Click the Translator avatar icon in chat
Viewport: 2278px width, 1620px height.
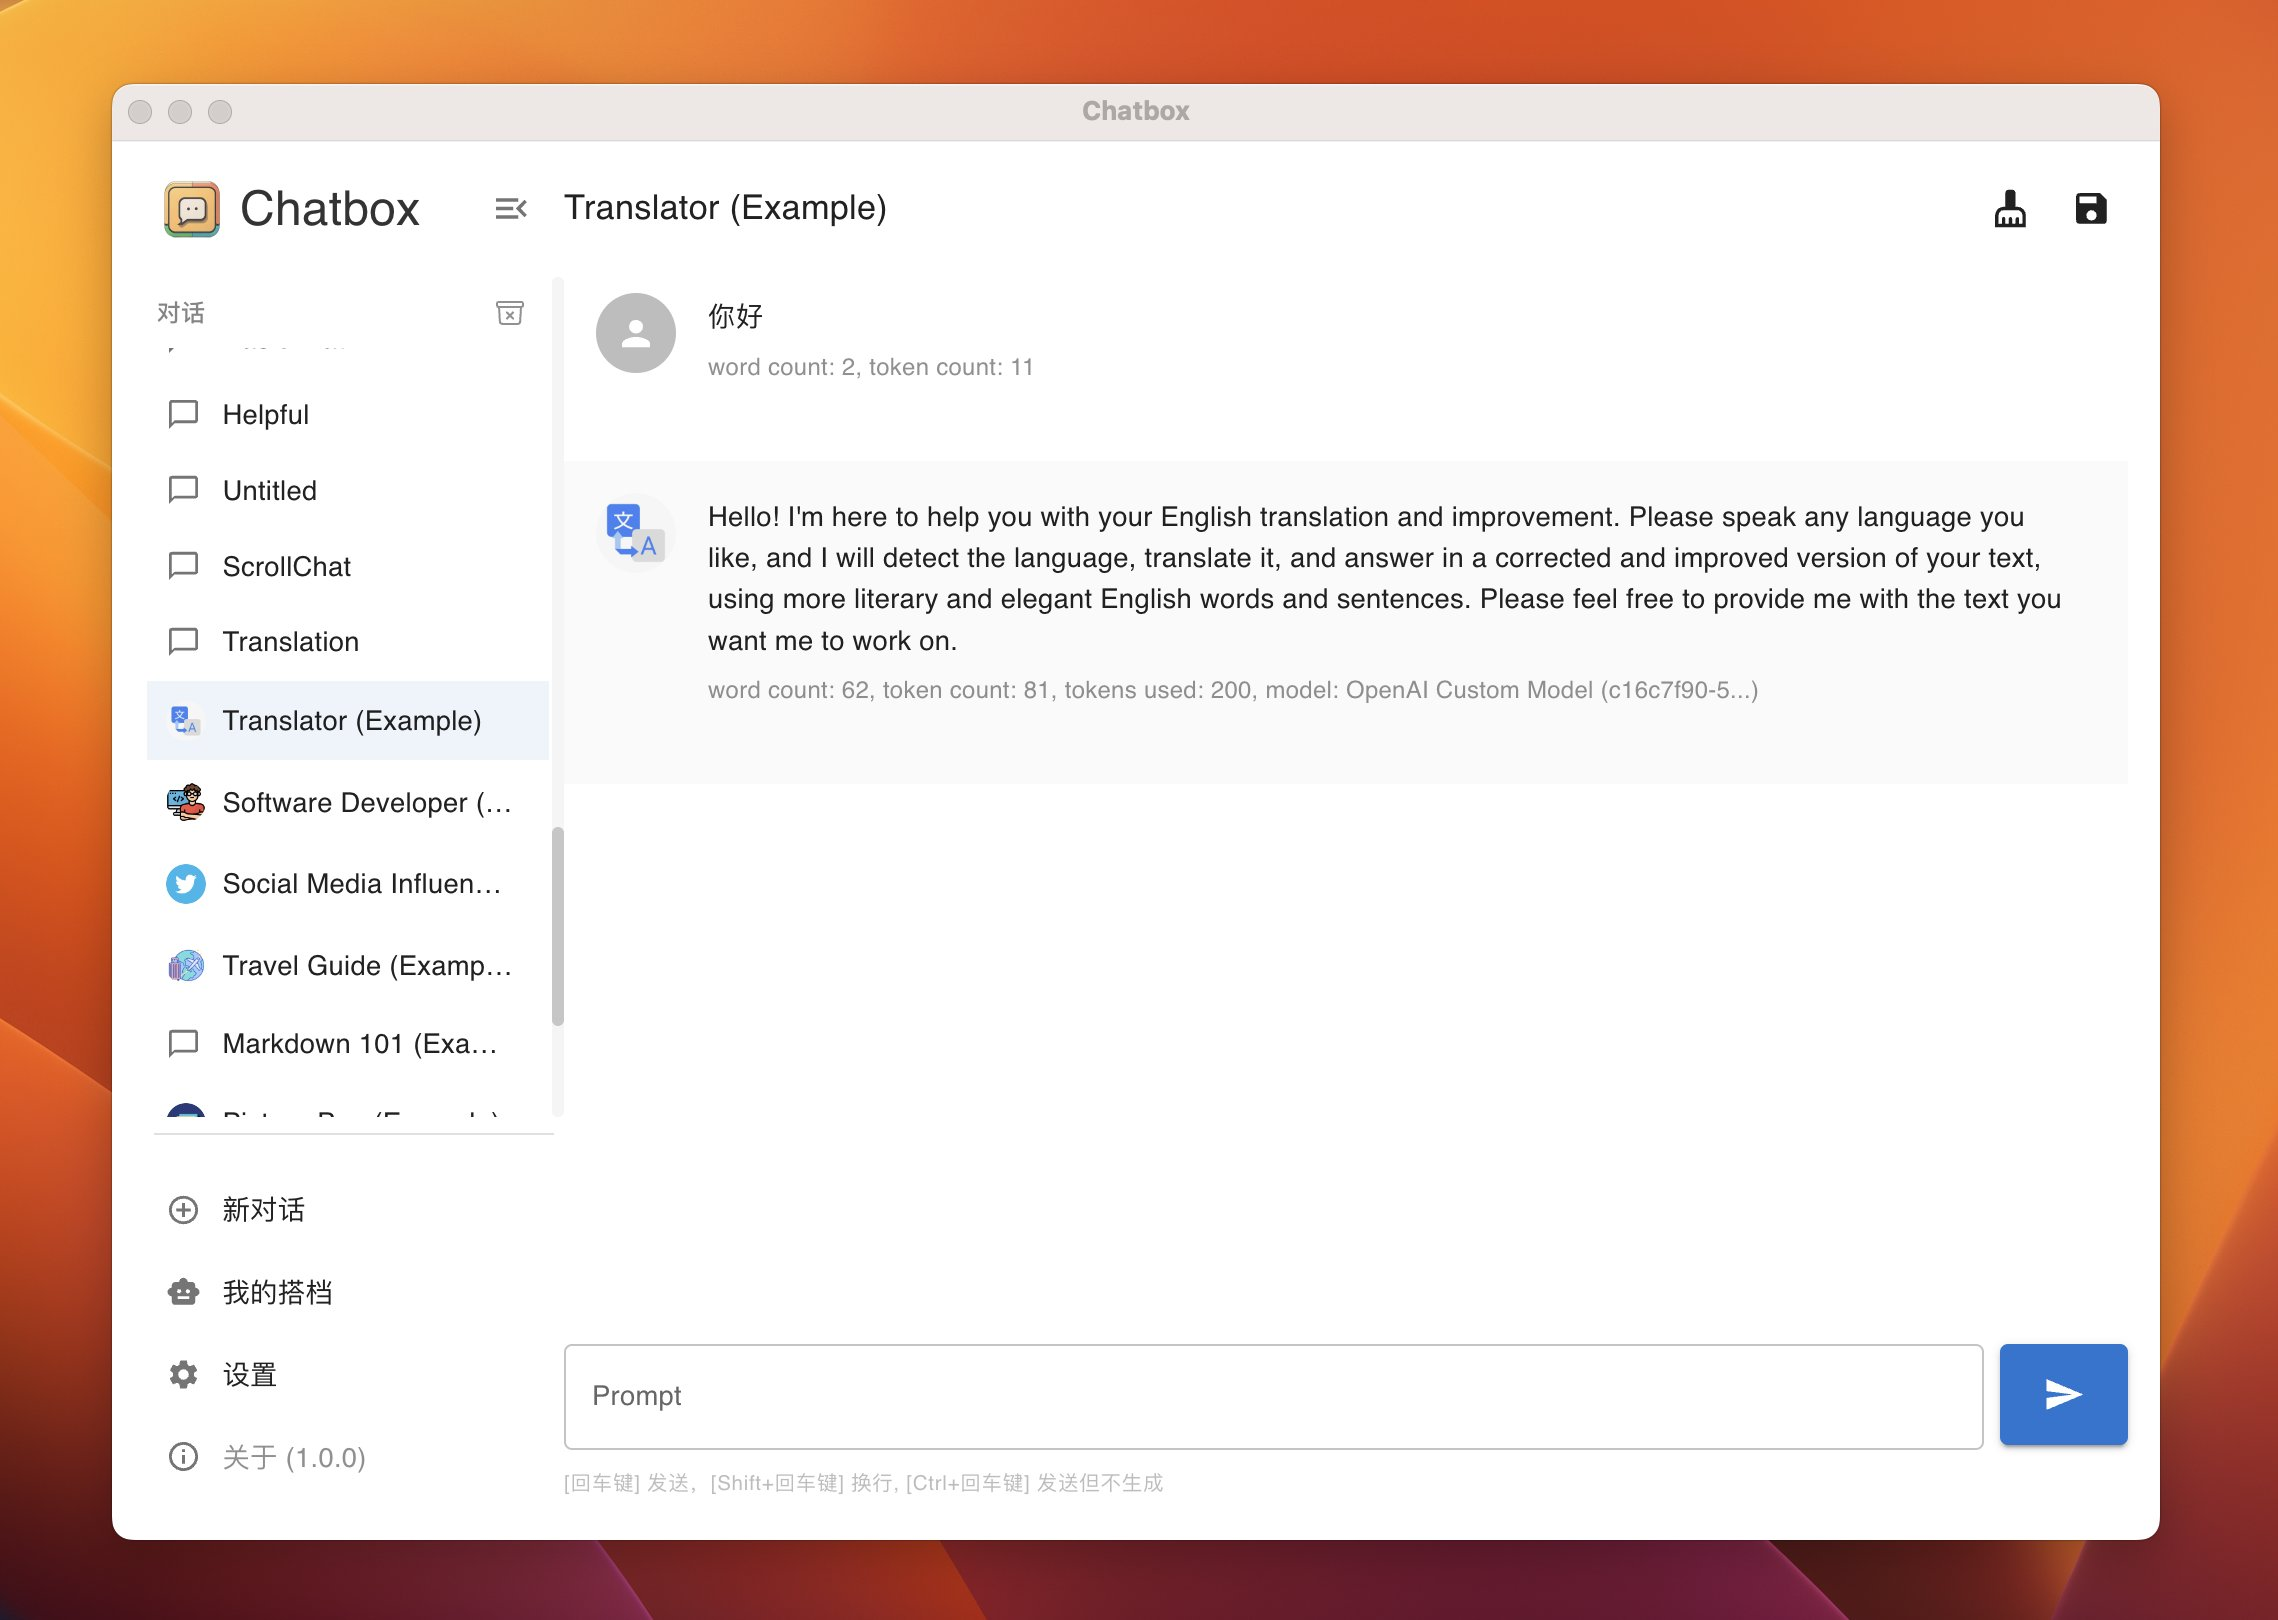coord(635,532)
